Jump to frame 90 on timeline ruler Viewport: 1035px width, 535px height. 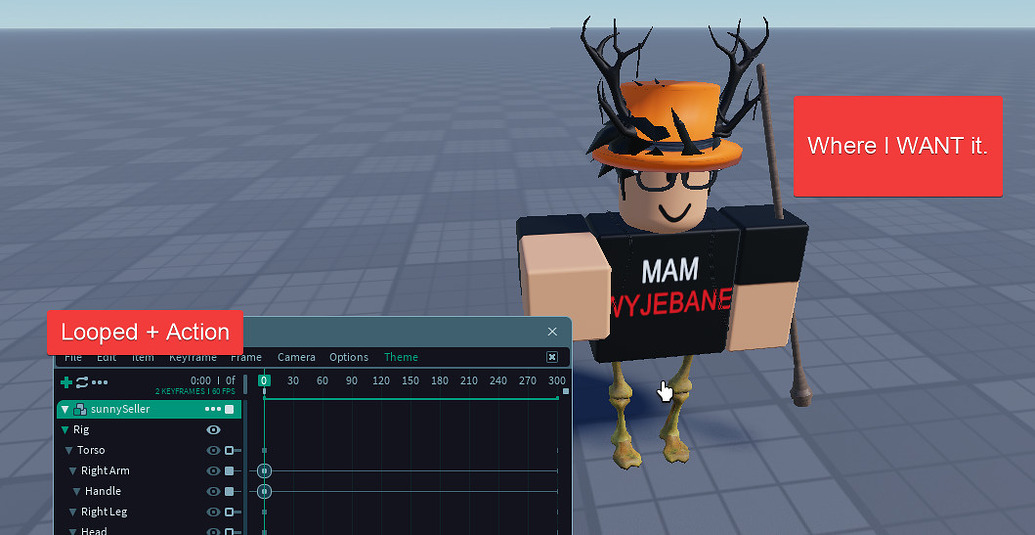pyautogui.click(x=352, y=380)
